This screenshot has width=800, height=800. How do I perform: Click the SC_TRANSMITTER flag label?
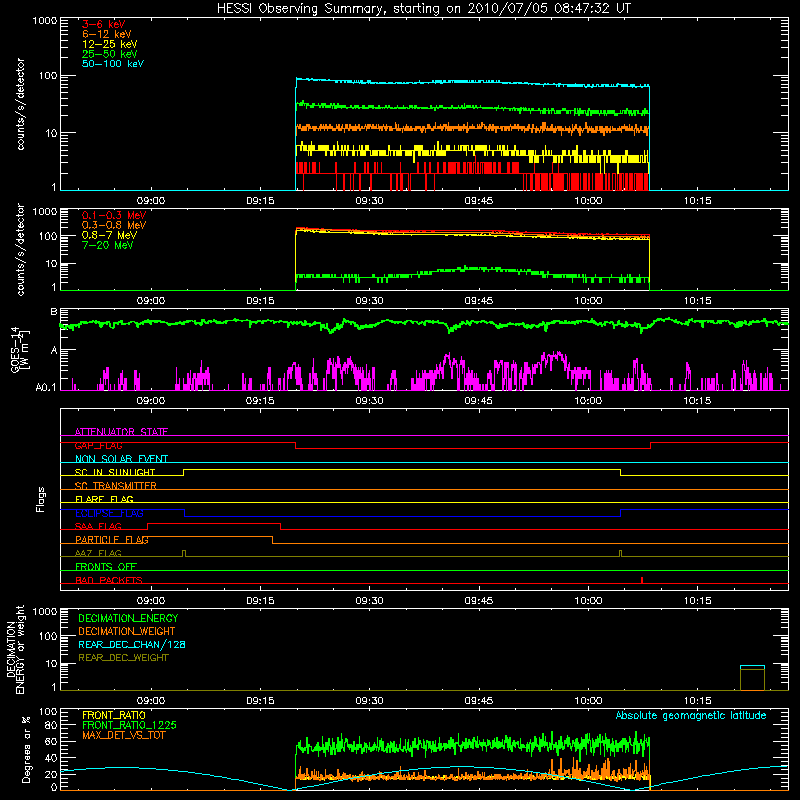[116, 486]
